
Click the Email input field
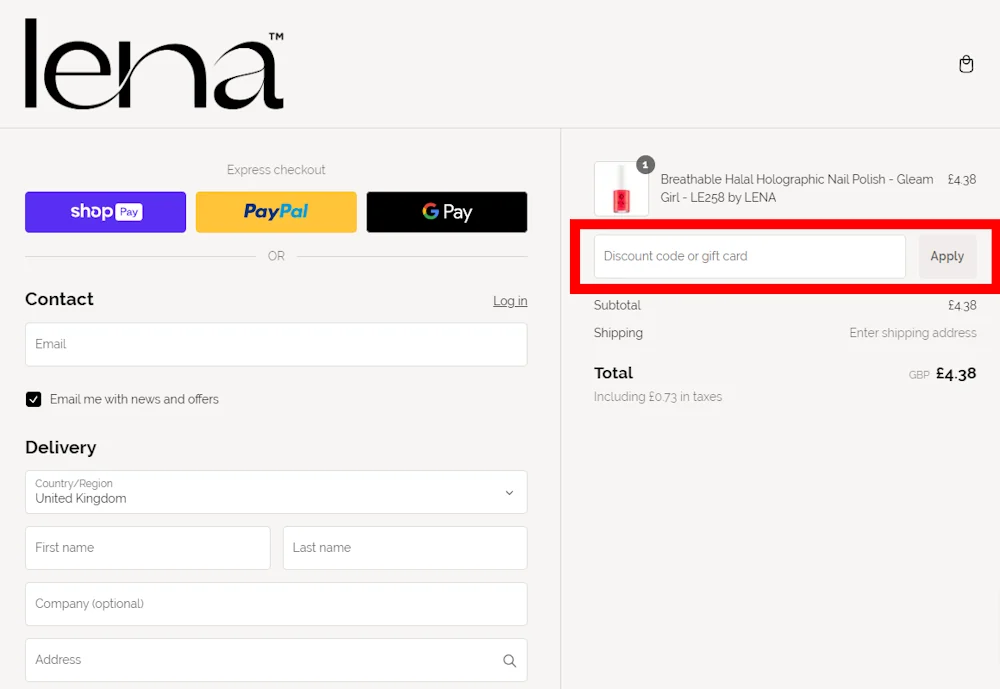(x=276, y=344)
